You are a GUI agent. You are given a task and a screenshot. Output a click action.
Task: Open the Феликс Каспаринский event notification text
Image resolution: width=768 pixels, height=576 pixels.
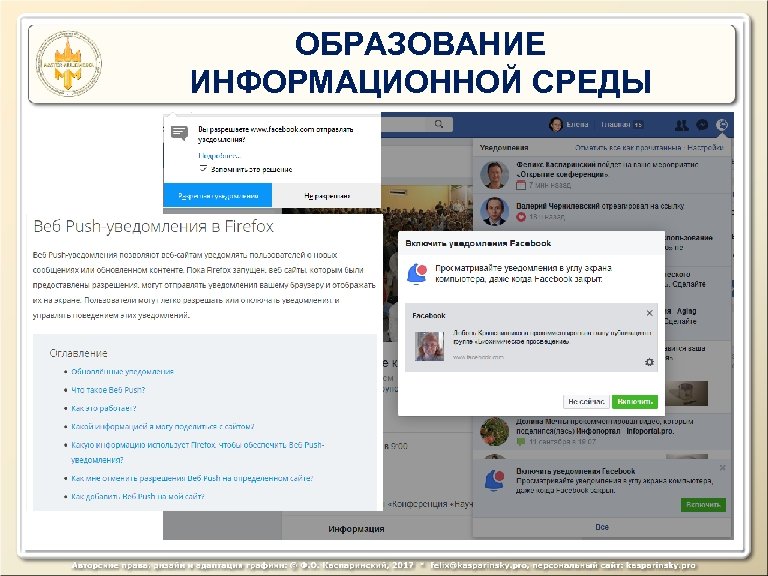point(607,169)
